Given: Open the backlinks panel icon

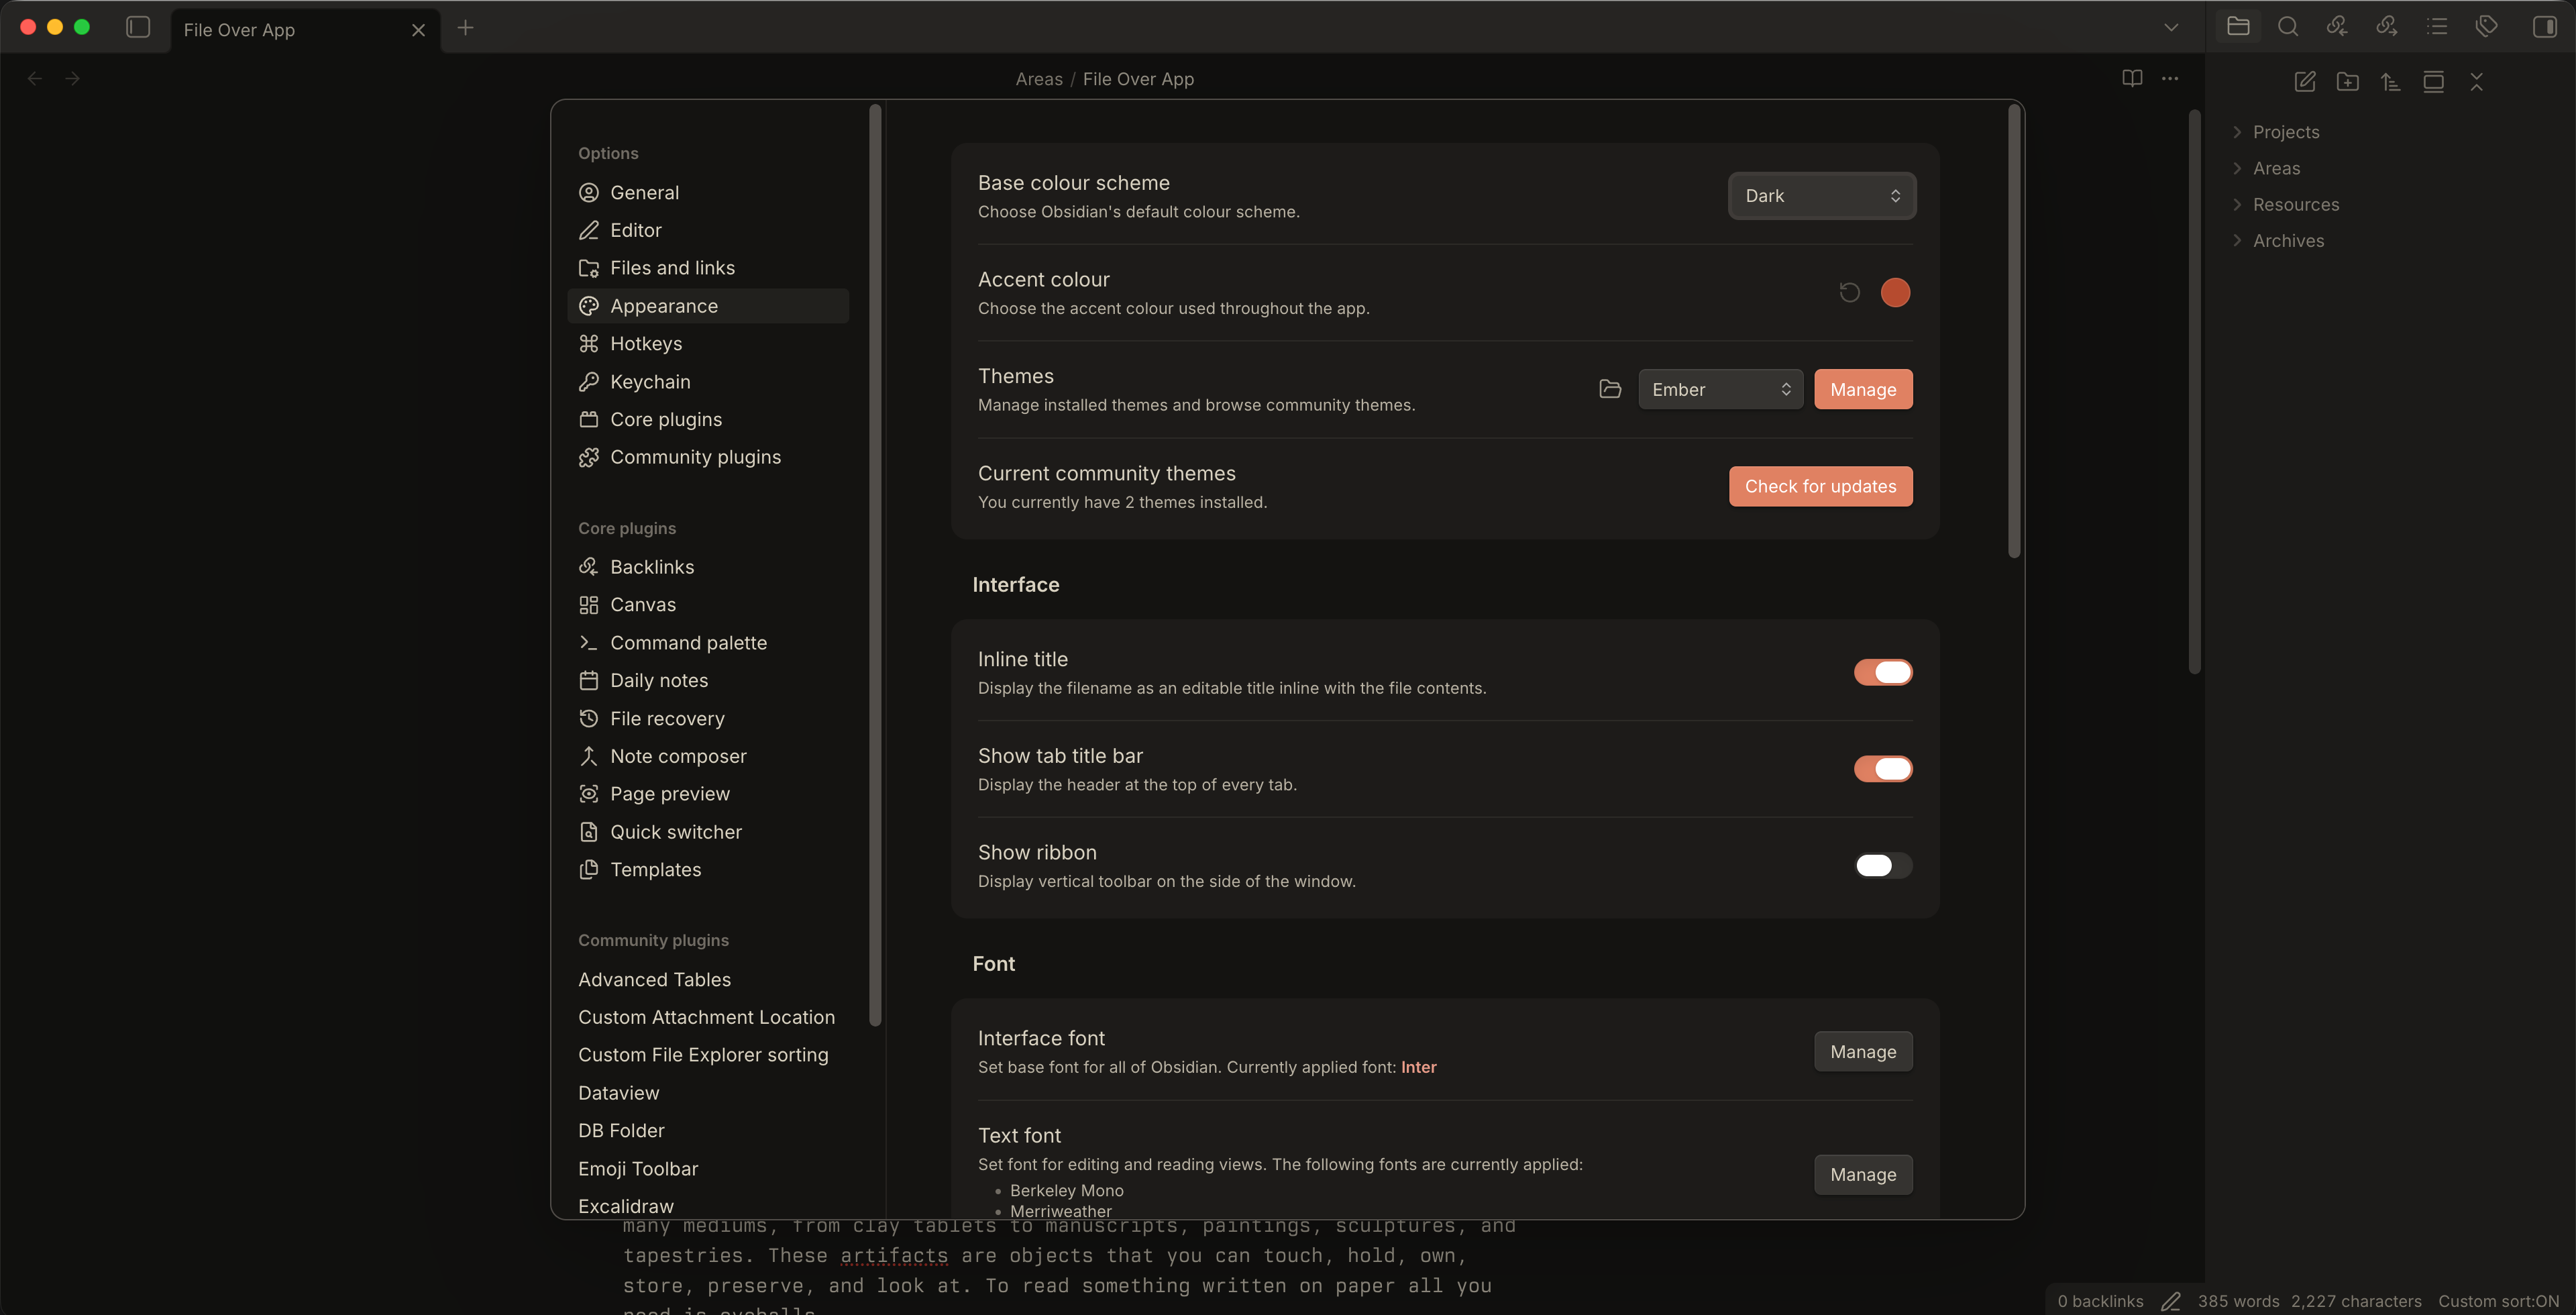Looking at the screenshot, I should (2337, 27).
